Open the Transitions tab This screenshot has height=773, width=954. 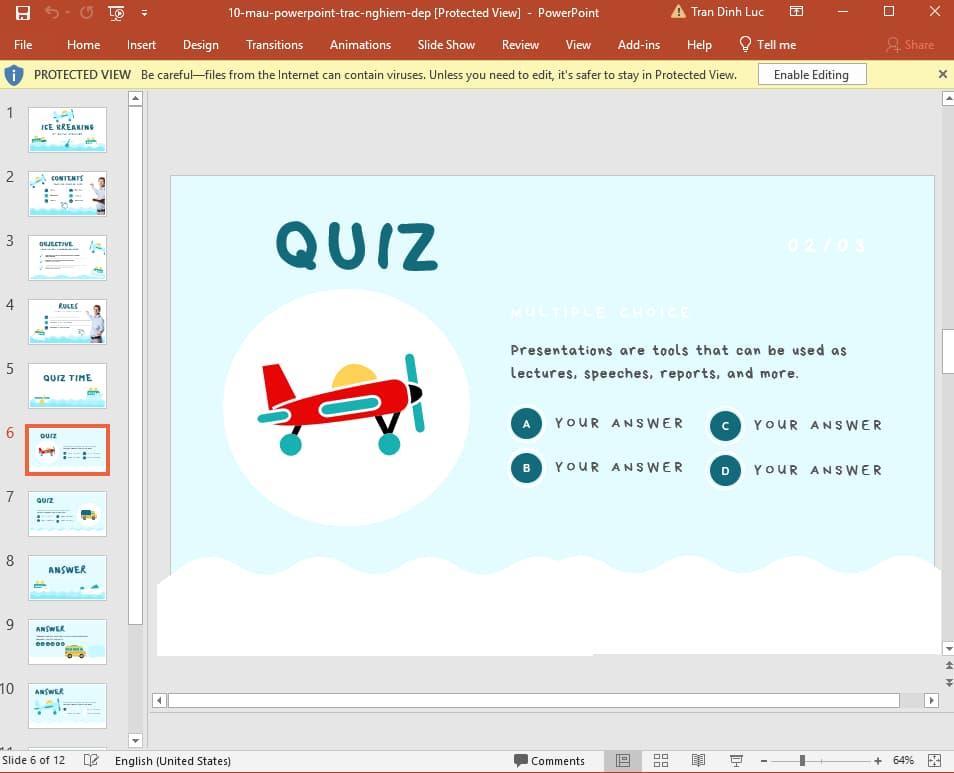coord(274,45)
